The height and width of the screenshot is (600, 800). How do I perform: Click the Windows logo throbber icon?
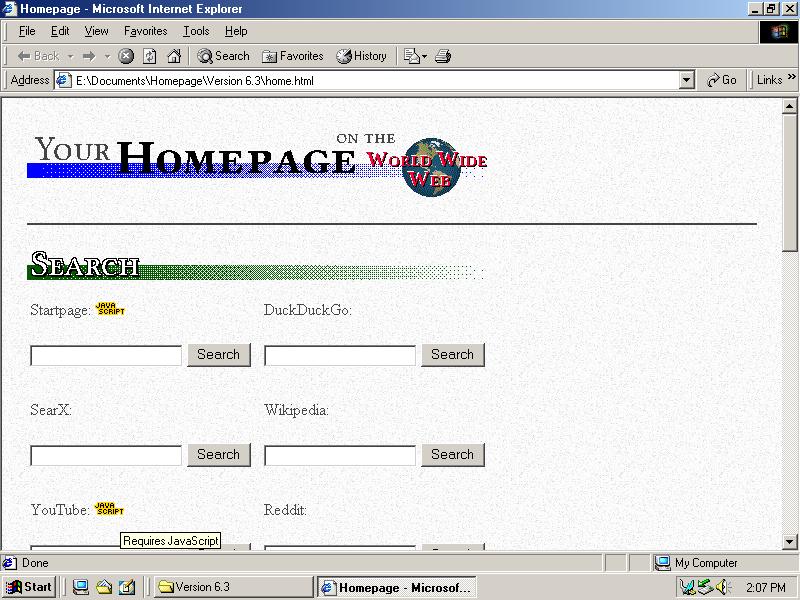point(778,32)
